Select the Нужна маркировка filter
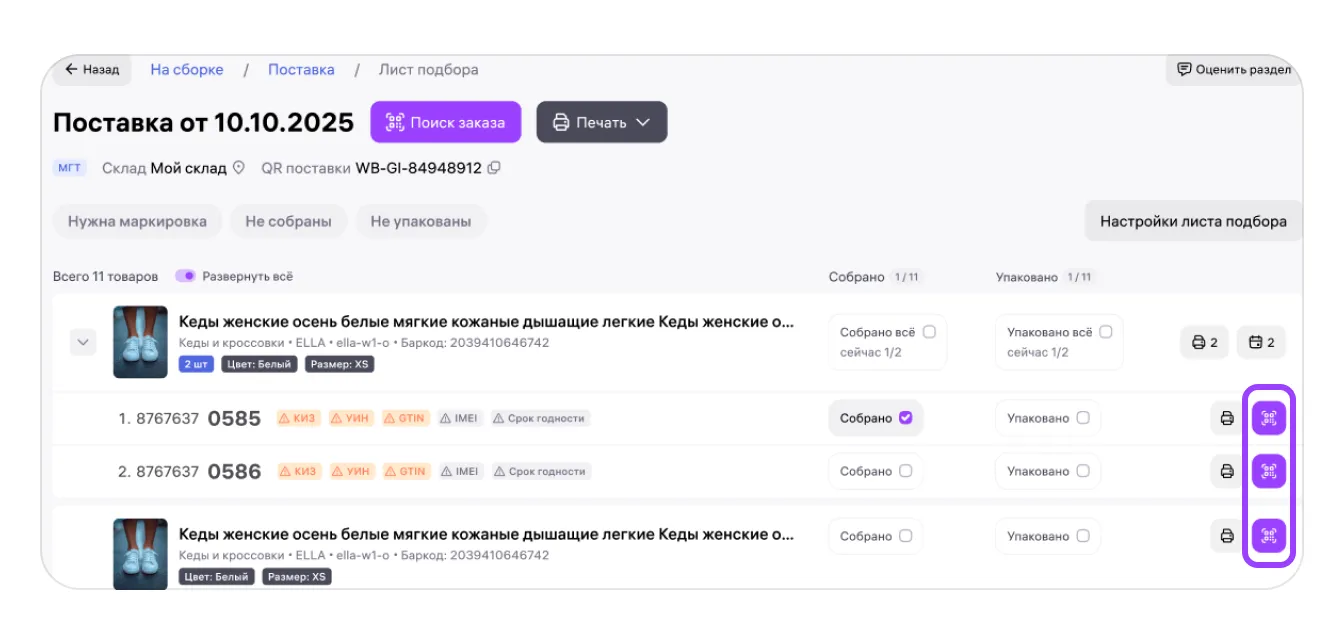This screenshot has width=1344, height=644. click(x=137, y=221)
